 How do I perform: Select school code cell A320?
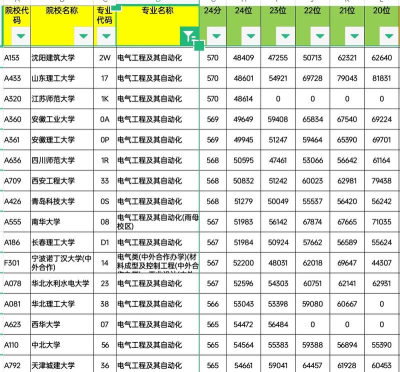[x=16, y=99]
